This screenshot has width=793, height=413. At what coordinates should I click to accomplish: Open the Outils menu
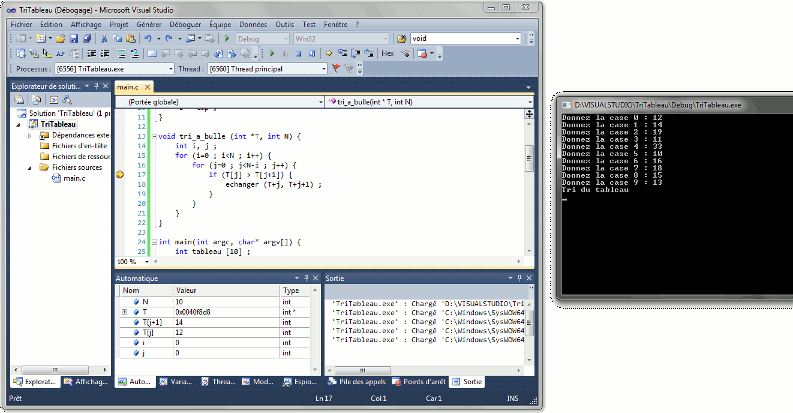coord(285,24)
